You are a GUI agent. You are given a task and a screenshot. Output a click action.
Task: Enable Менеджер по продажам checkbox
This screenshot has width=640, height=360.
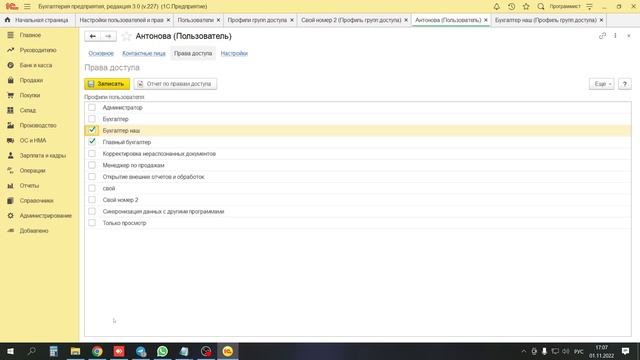coord(92,165)
